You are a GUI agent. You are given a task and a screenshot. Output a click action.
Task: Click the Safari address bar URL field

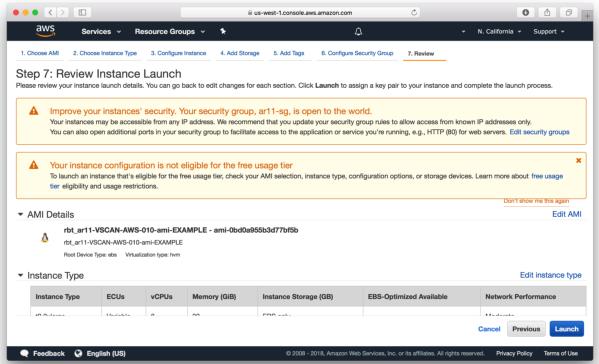pos(300,13)
